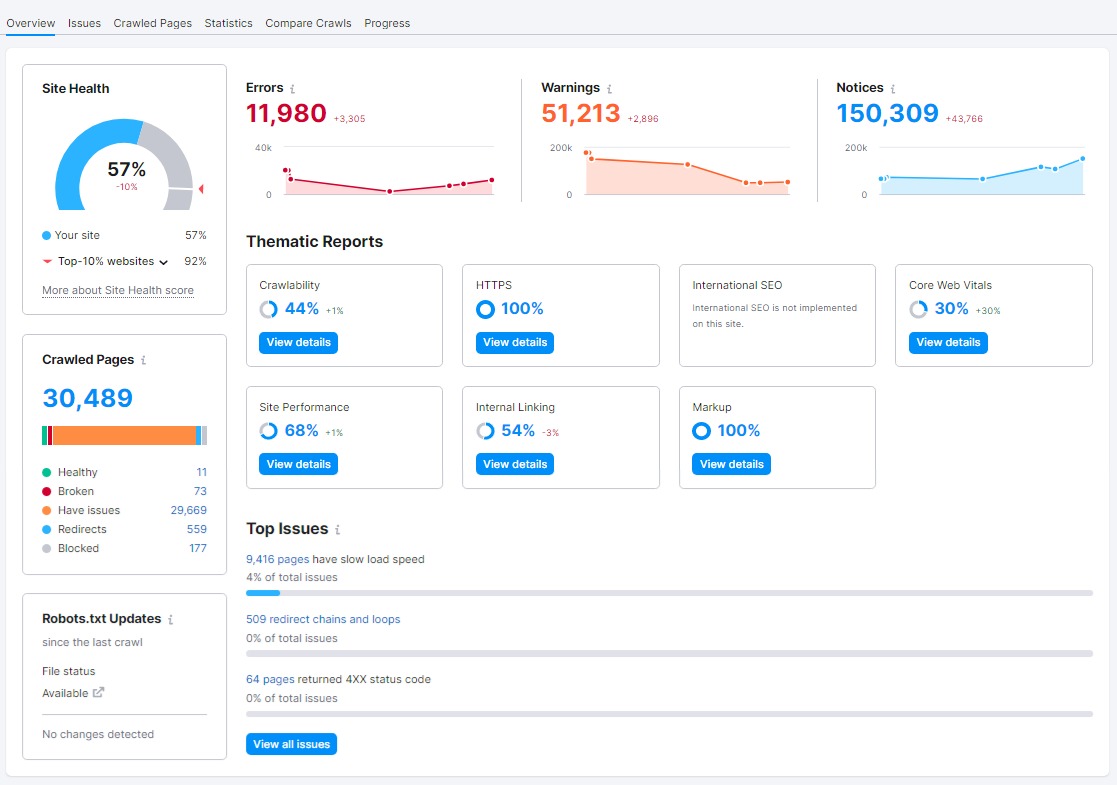The height and width of the screenshot is (785, 1117).
Task: Click the Errors total 11,980
Action: 286,113
